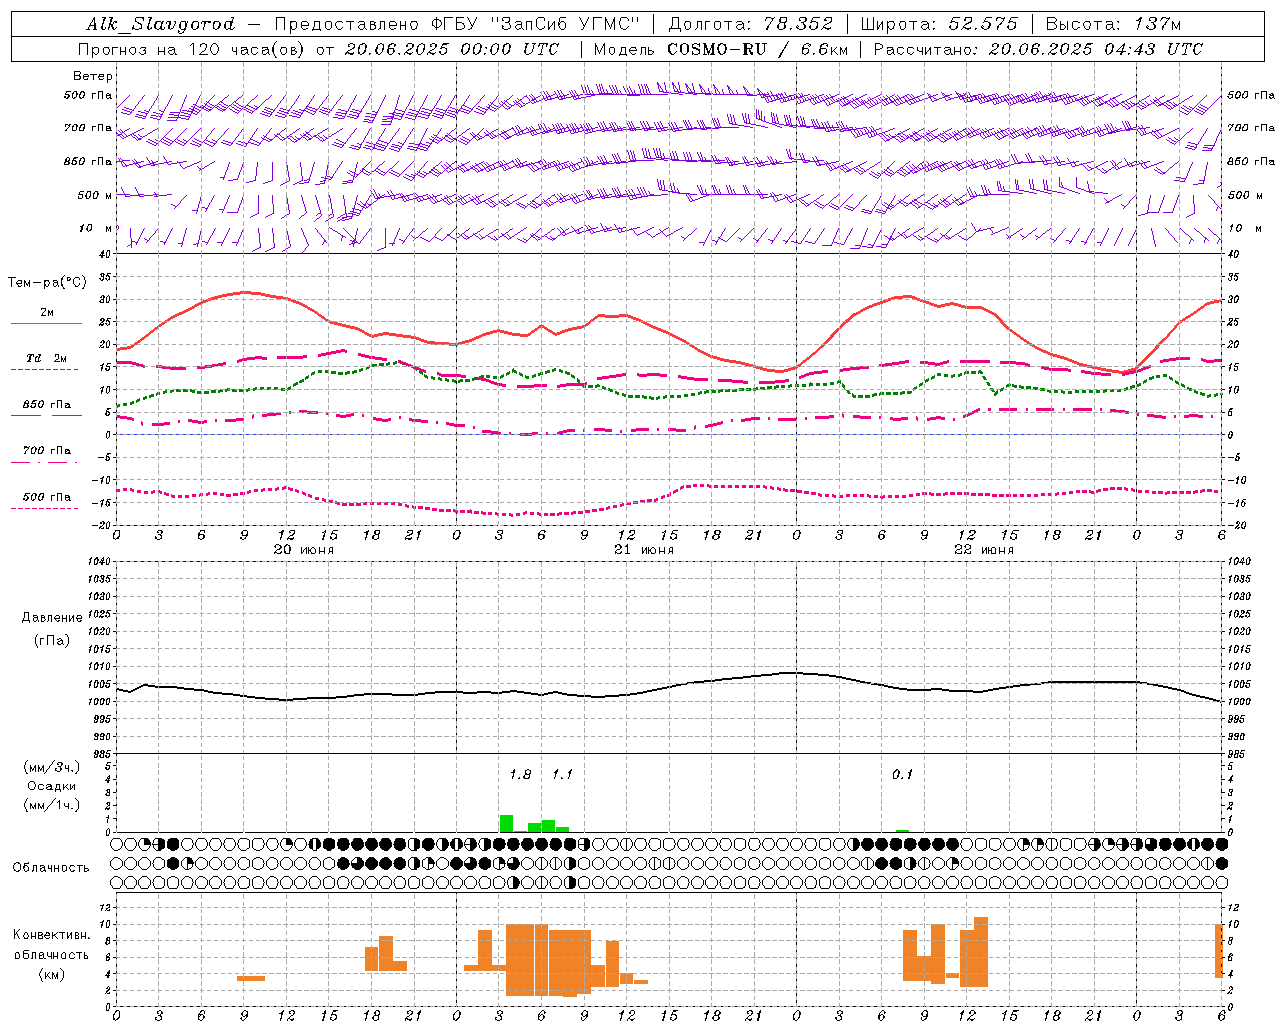
Task: Click the Давление pressure panel title
Action: (x=52, y=618)
